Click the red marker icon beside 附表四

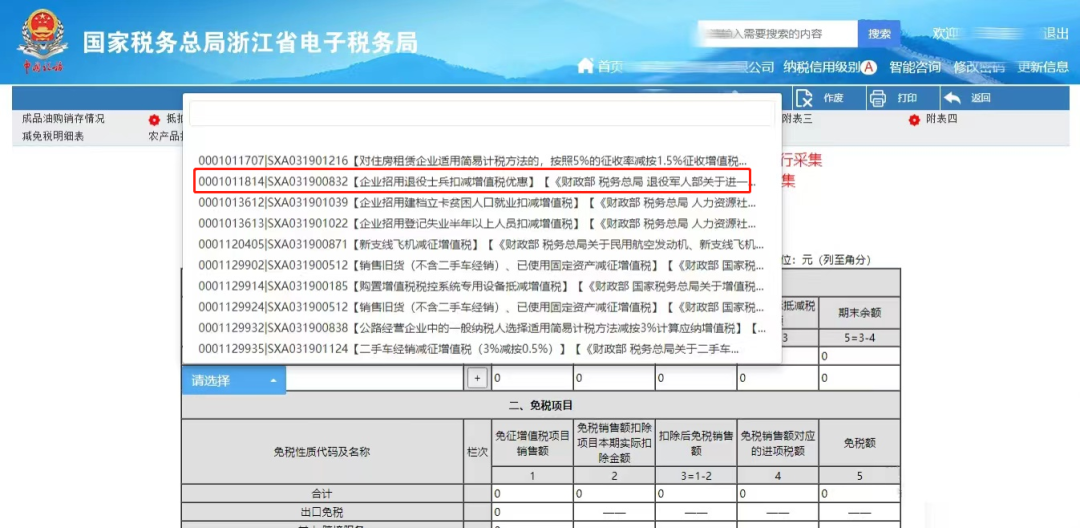tap(914, 120)
